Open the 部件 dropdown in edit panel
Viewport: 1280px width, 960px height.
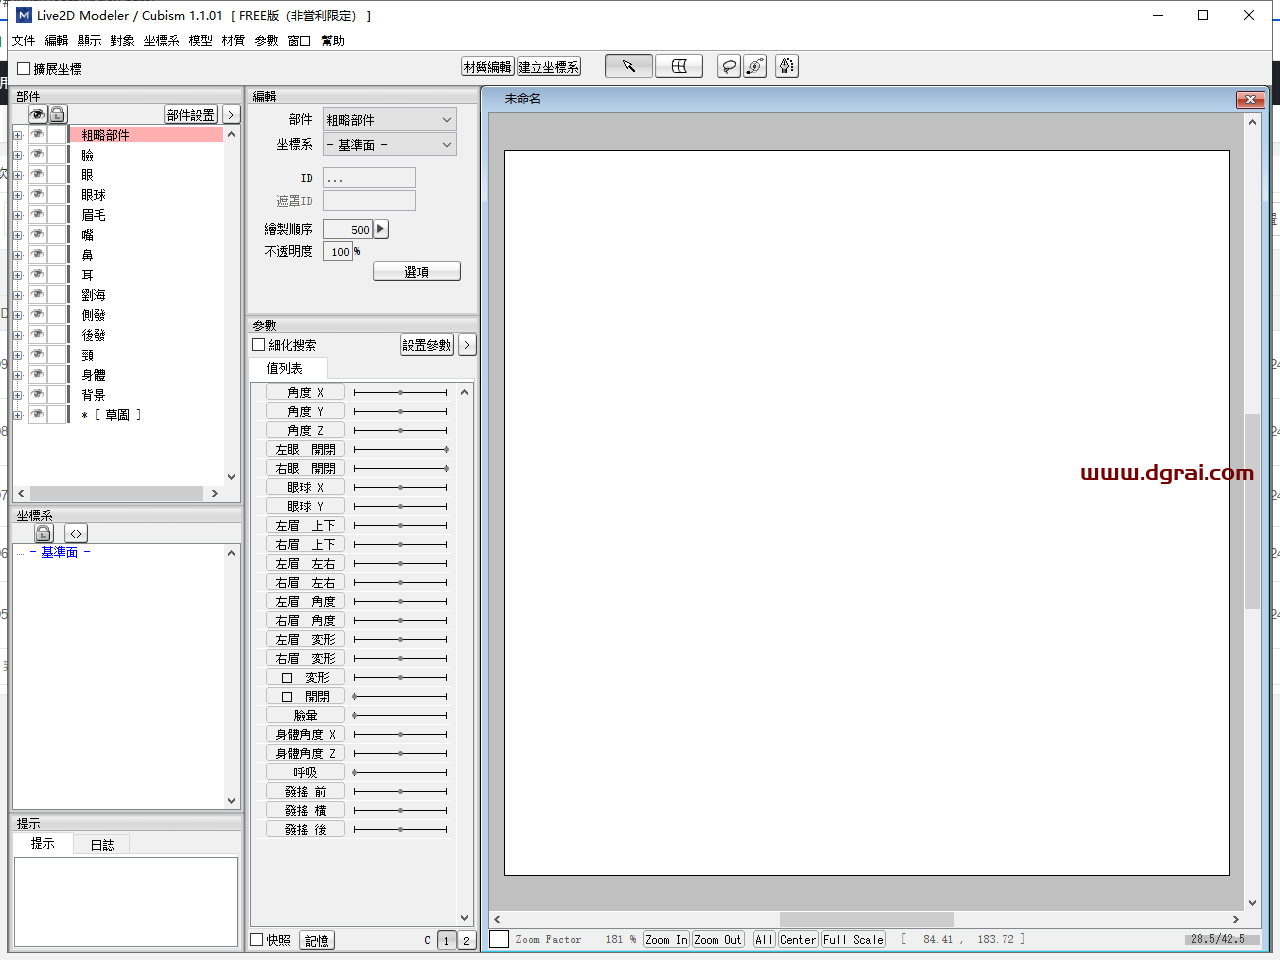click(389, 119)
